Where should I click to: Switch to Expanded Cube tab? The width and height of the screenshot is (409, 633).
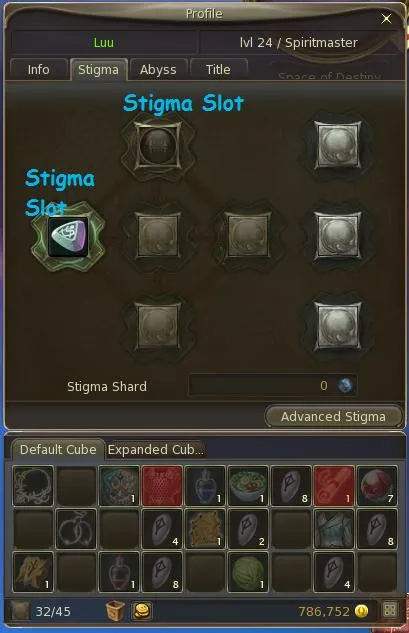point(155,449)
